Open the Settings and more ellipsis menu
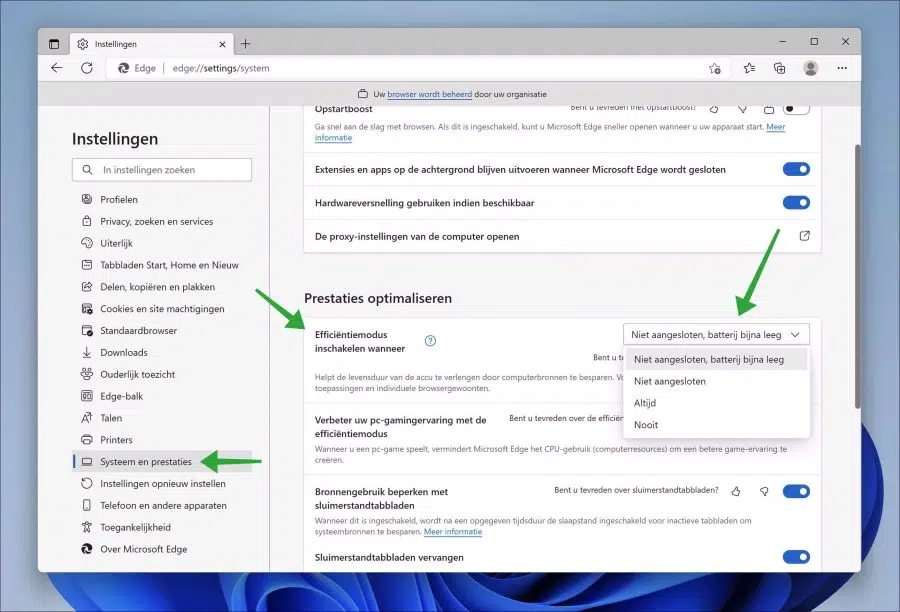 coord(842,68)
